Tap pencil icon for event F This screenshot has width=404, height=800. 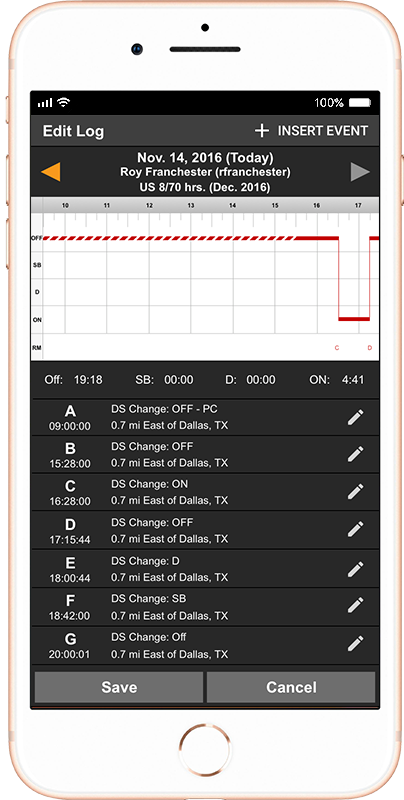[x=356, y=606]
